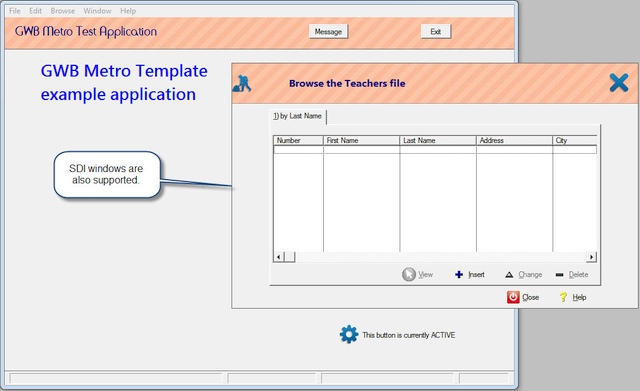Image resolution: width=640 pixels, height=391 pixels.
Task: Click the scroll right arrow of list
Action: point(591,257)
